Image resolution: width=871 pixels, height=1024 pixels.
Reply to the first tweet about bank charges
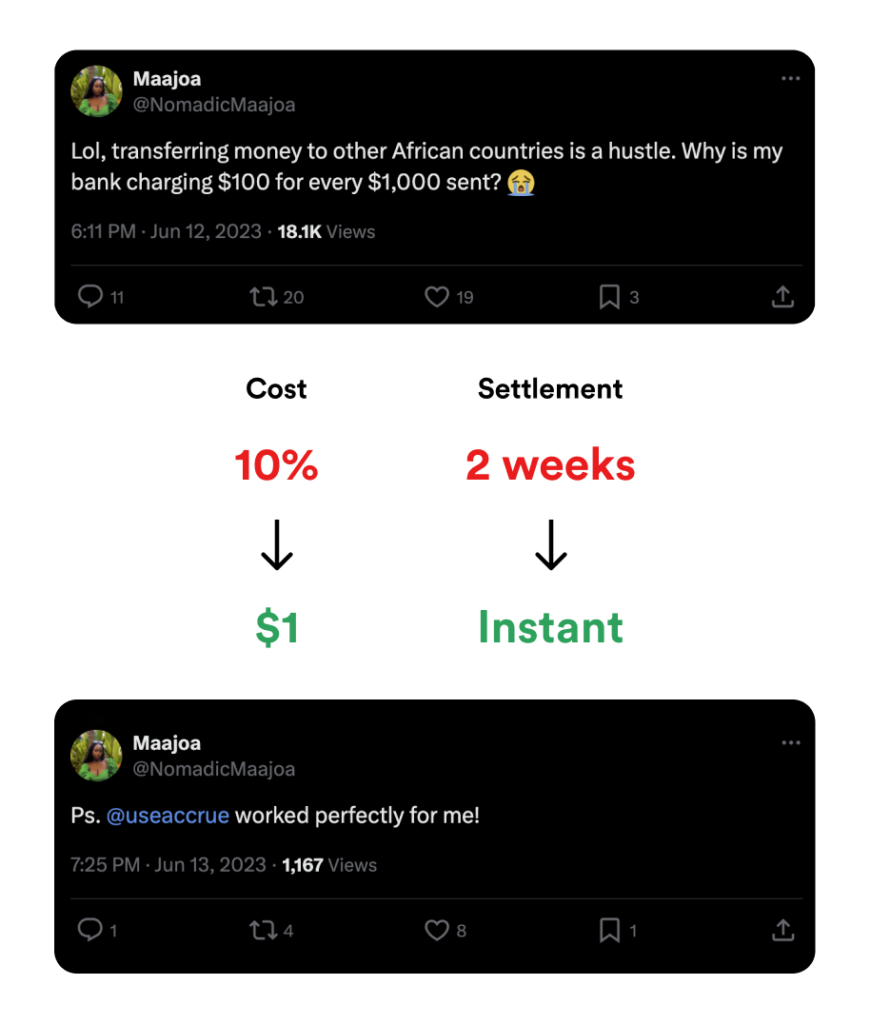coord(91,297)
